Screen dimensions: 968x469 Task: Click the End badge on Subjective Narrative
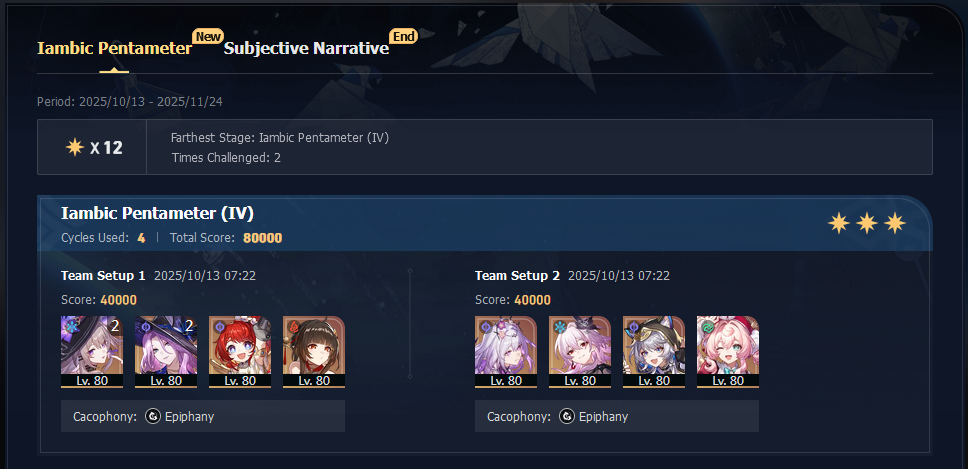(x=404, y=36)
